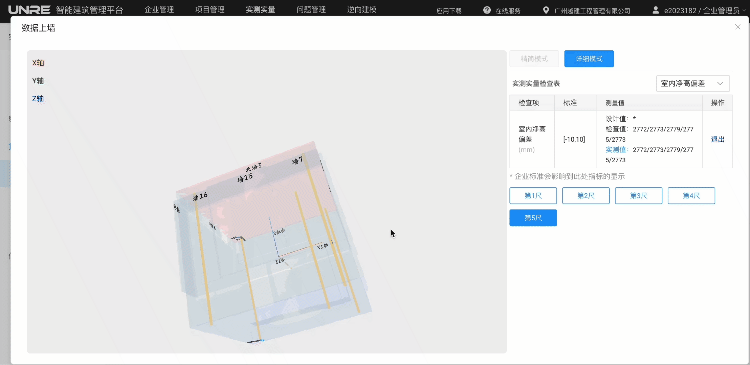
Task: Select the 第4尺 button
Action: point(691,195)
